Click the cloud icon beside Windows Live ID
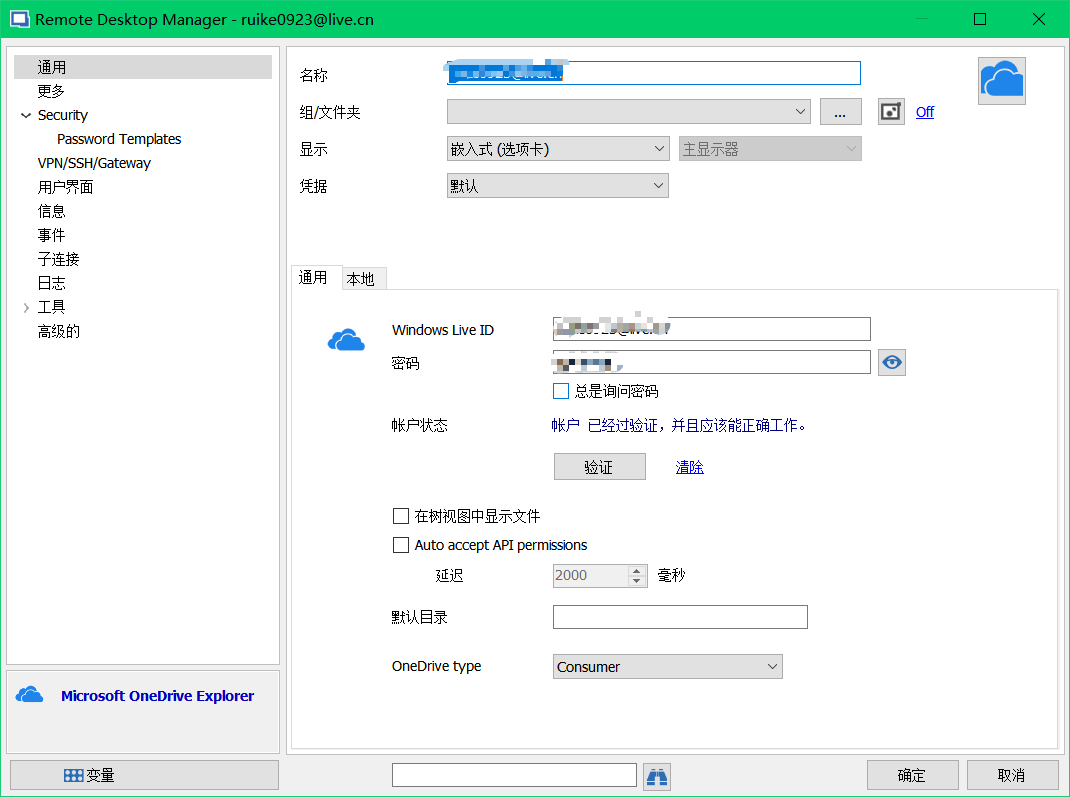Screen dimensions: 1070x797 (347, 339)
